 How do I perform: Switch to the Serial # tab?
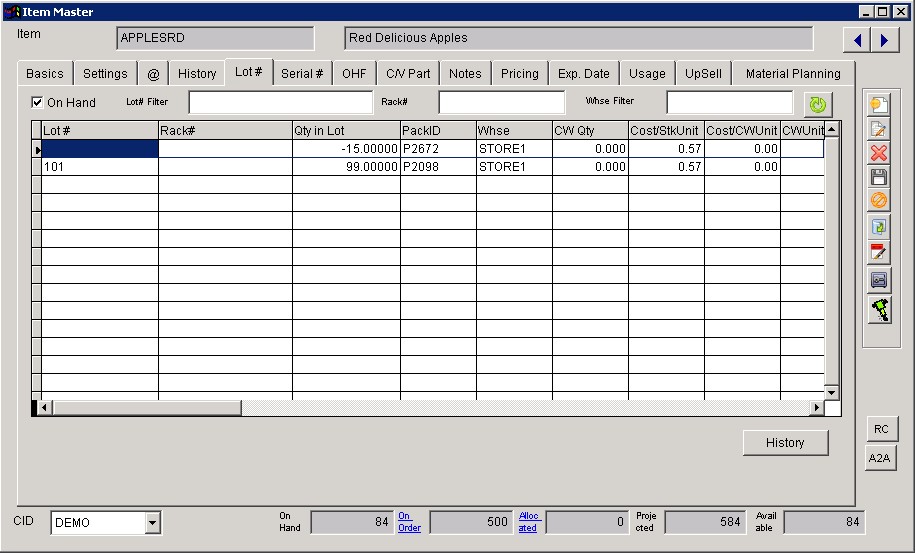(x=301, y=73)
